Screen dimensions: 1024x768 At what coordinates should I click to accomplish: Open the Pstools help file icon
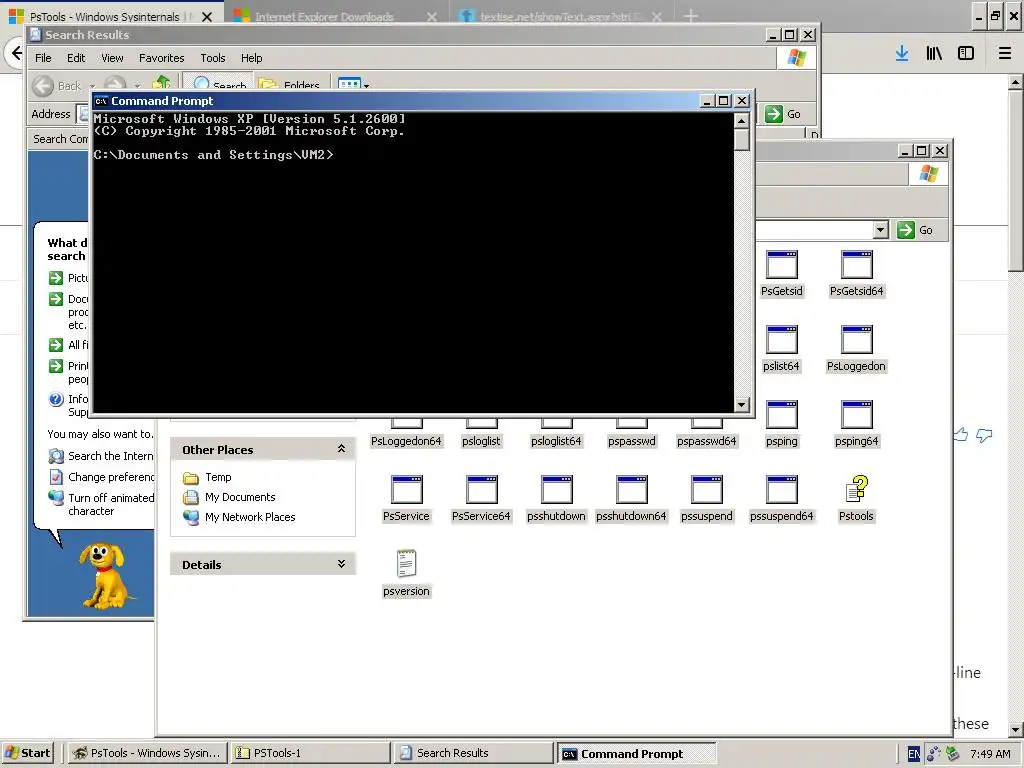click(856, 490)
